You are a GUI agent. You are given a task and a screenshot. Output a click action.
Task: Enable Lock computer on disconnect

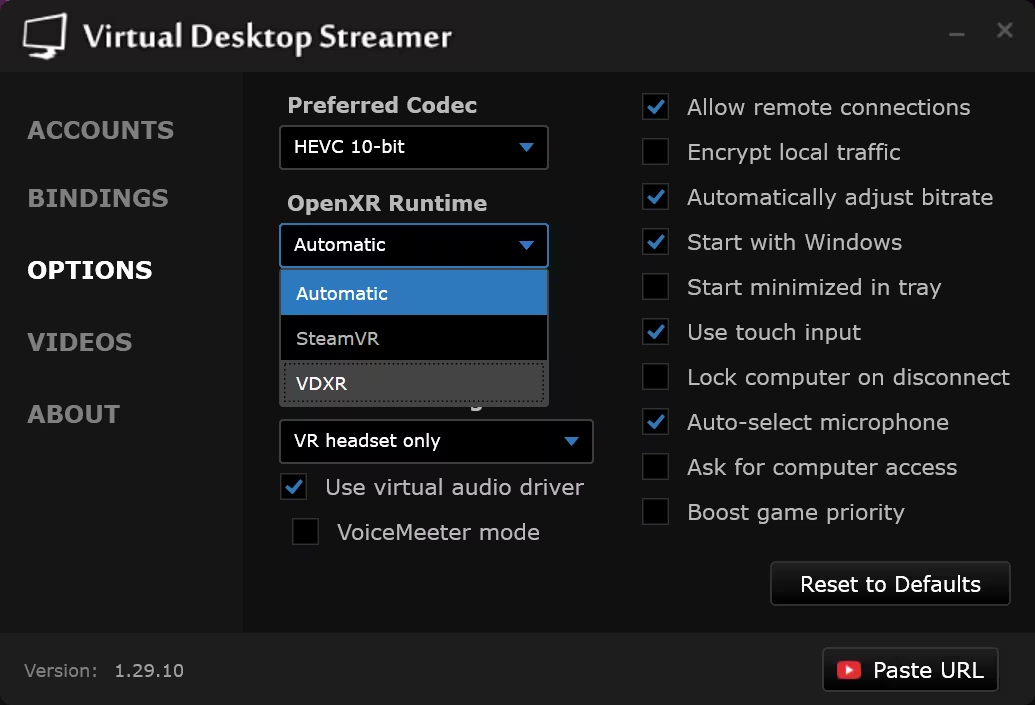click(655, 377)
